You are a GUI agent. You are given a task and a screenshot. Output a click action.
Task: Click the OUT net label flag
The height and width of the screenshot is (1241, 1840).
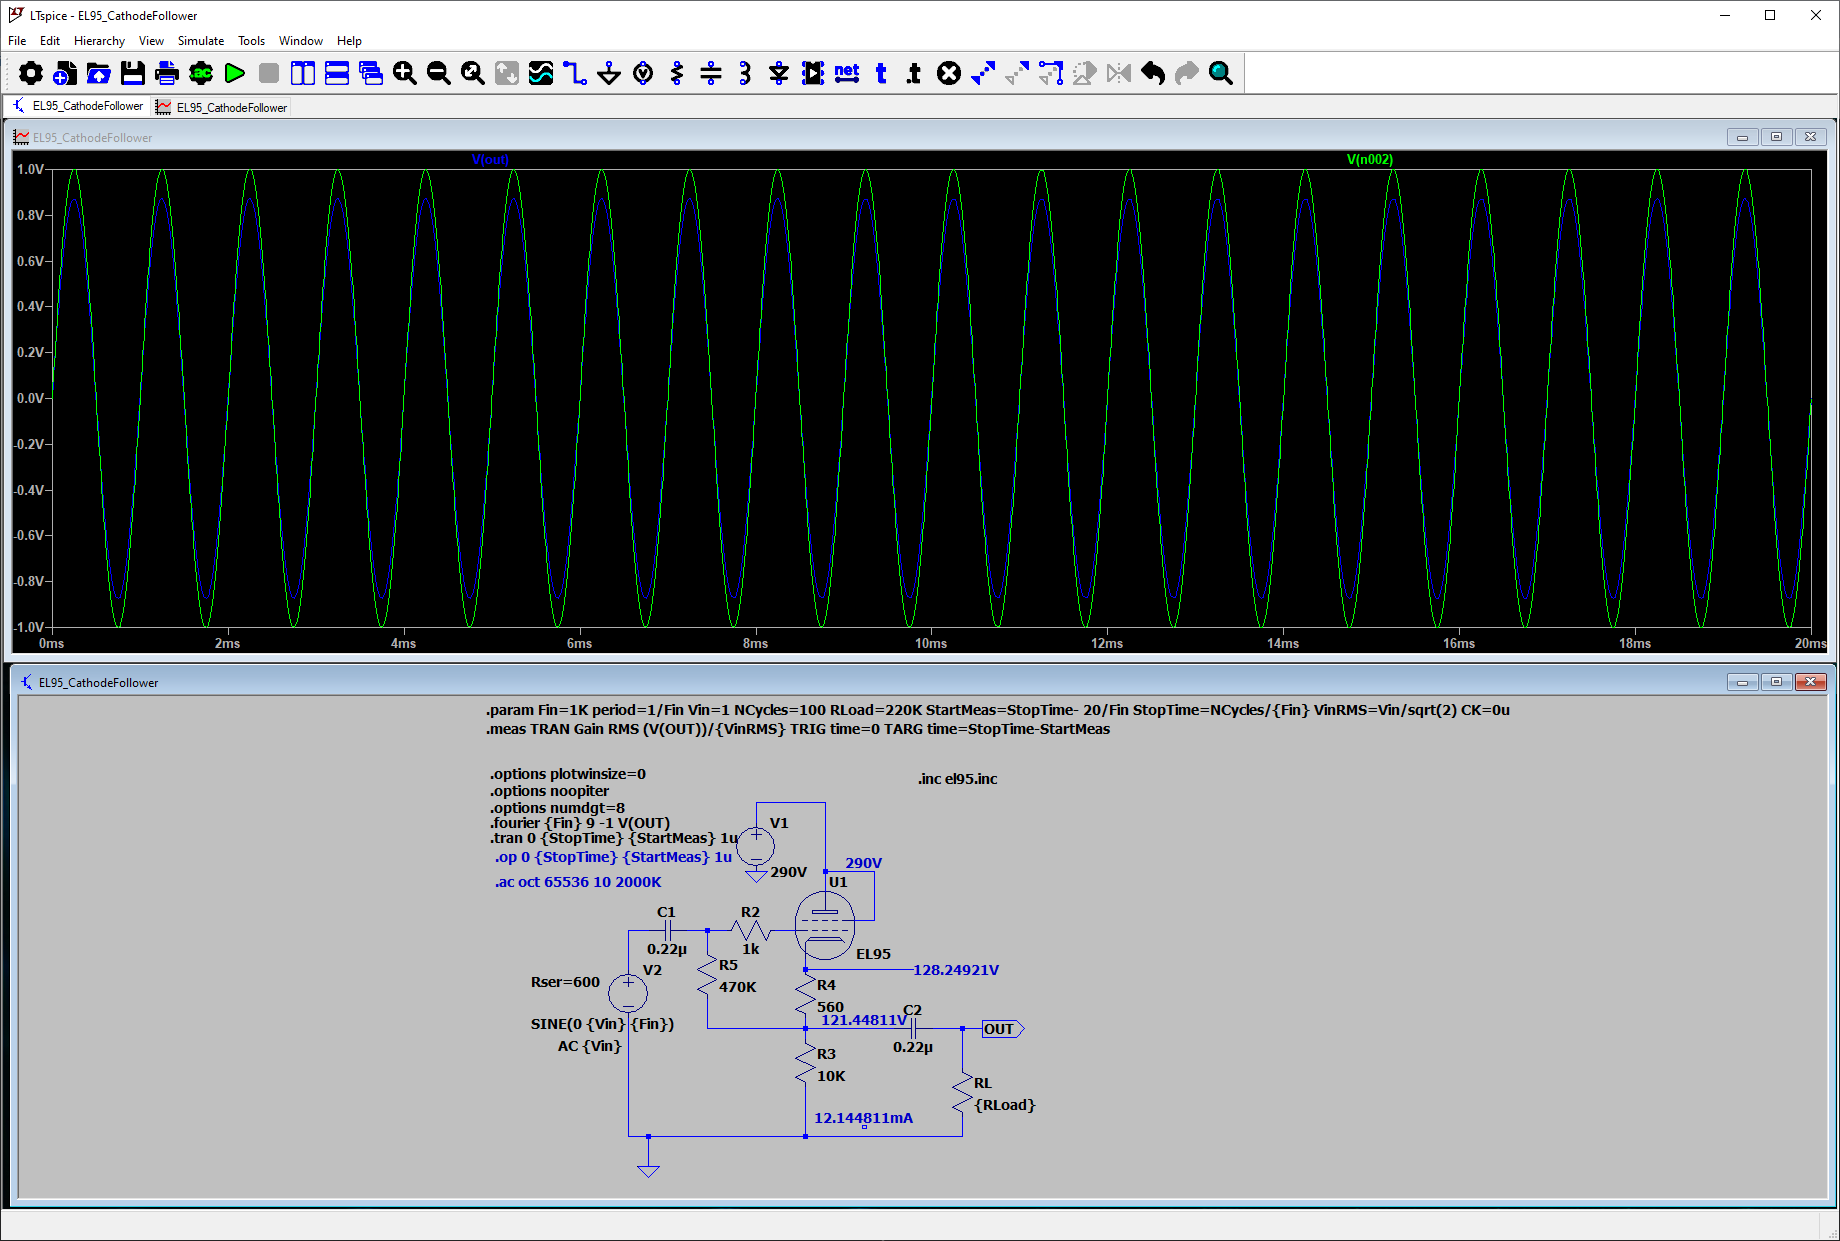tap(1003, 1029)
